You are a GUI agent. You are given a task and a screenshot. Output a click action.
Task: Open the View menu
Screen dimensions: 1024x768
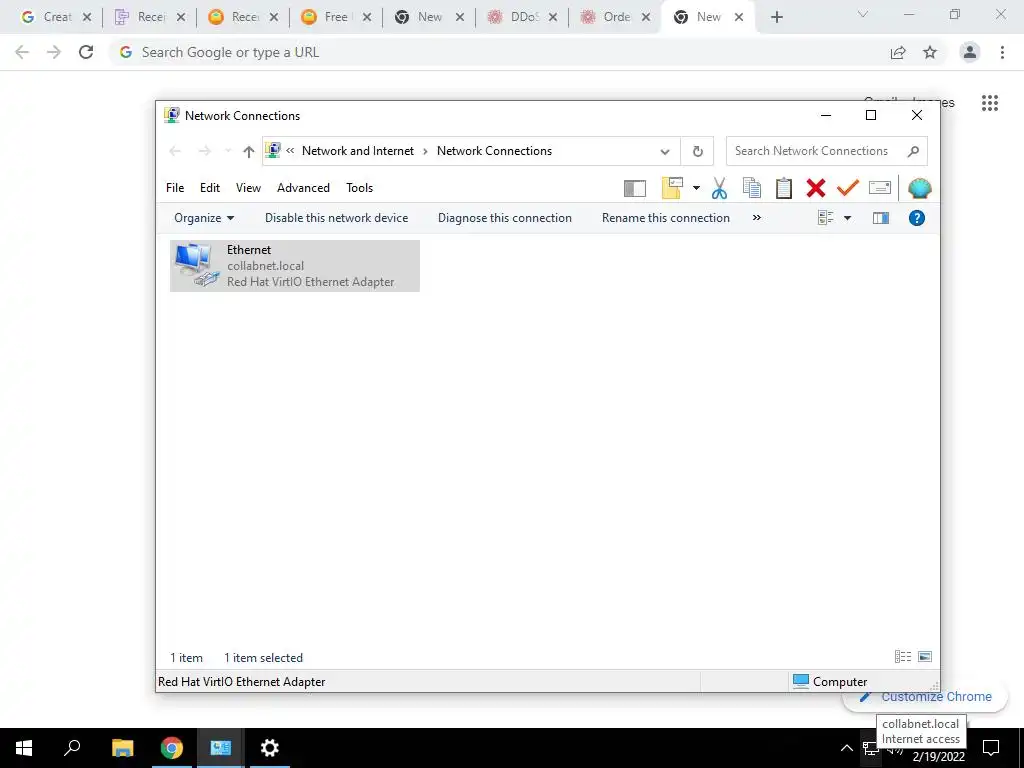coord(248,188)
